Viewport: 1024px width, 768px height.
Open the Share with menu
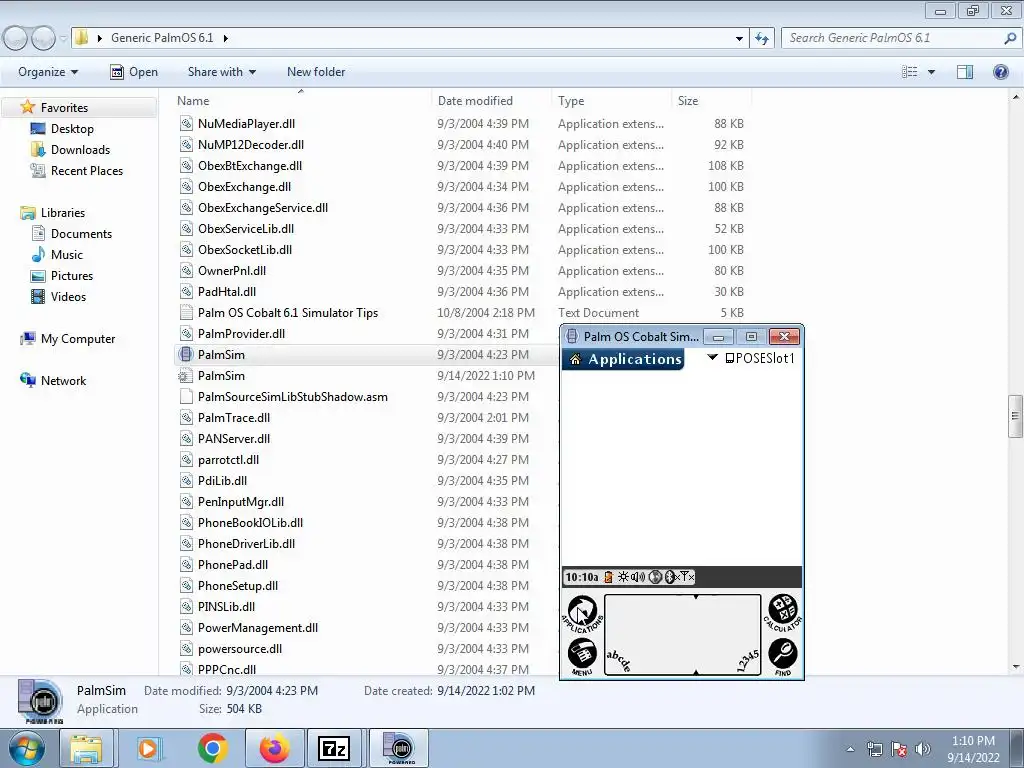221,72
